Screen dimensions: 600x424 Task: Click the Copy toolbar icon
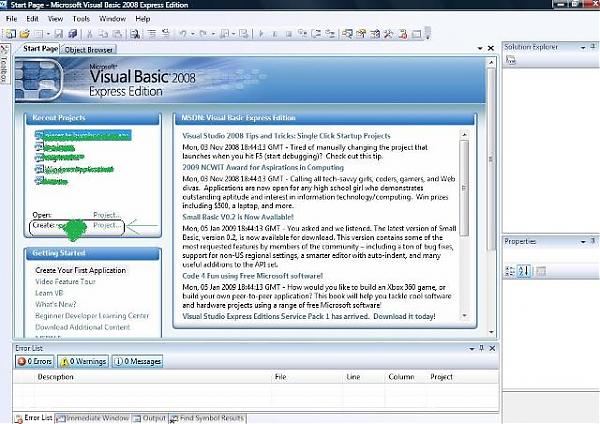pyautogui.click(x=103, y=34)
